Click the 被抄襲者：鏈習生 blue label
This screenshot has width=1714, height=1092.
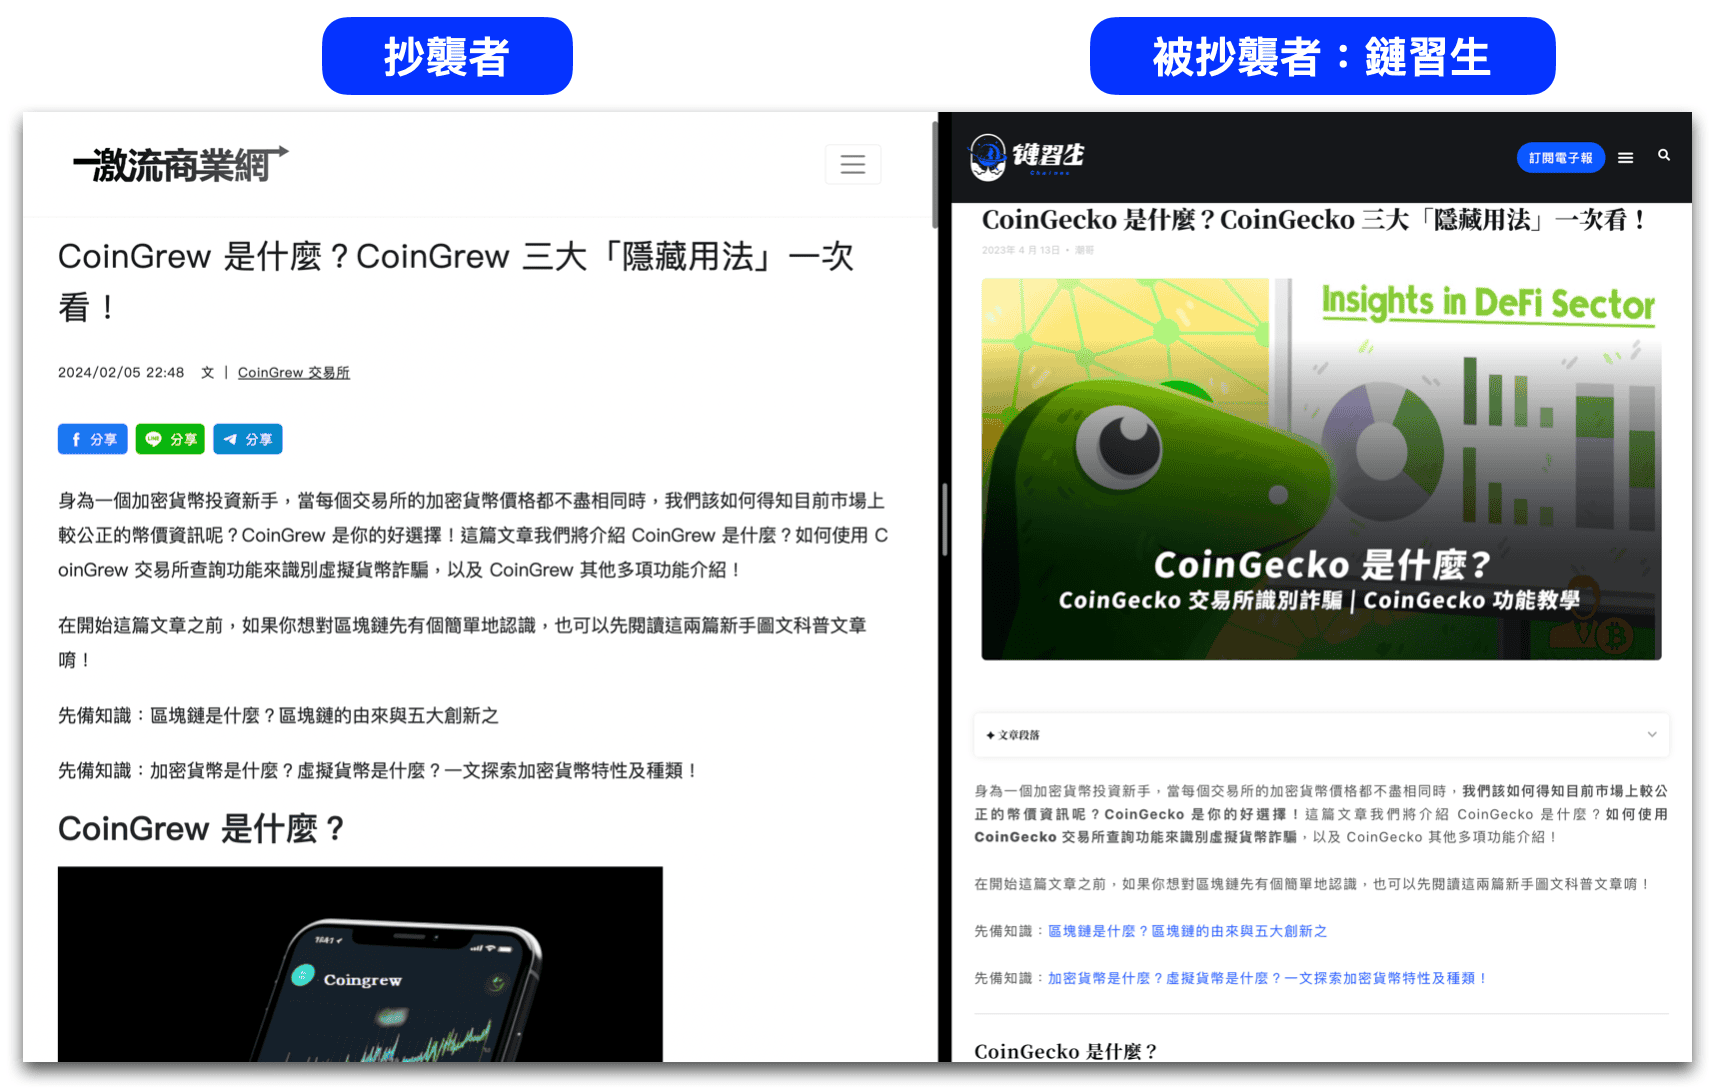pos(1322,56)
